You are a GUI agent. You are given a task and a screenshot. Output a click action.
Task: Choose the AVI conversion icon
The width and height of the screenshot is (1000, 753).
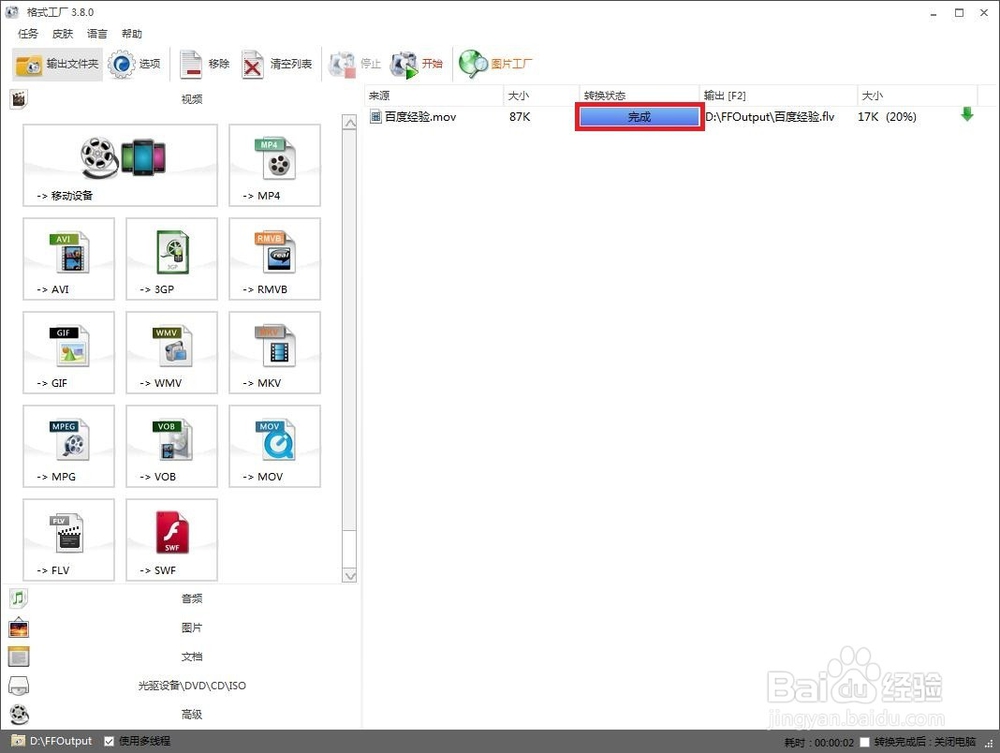(69, 259)
